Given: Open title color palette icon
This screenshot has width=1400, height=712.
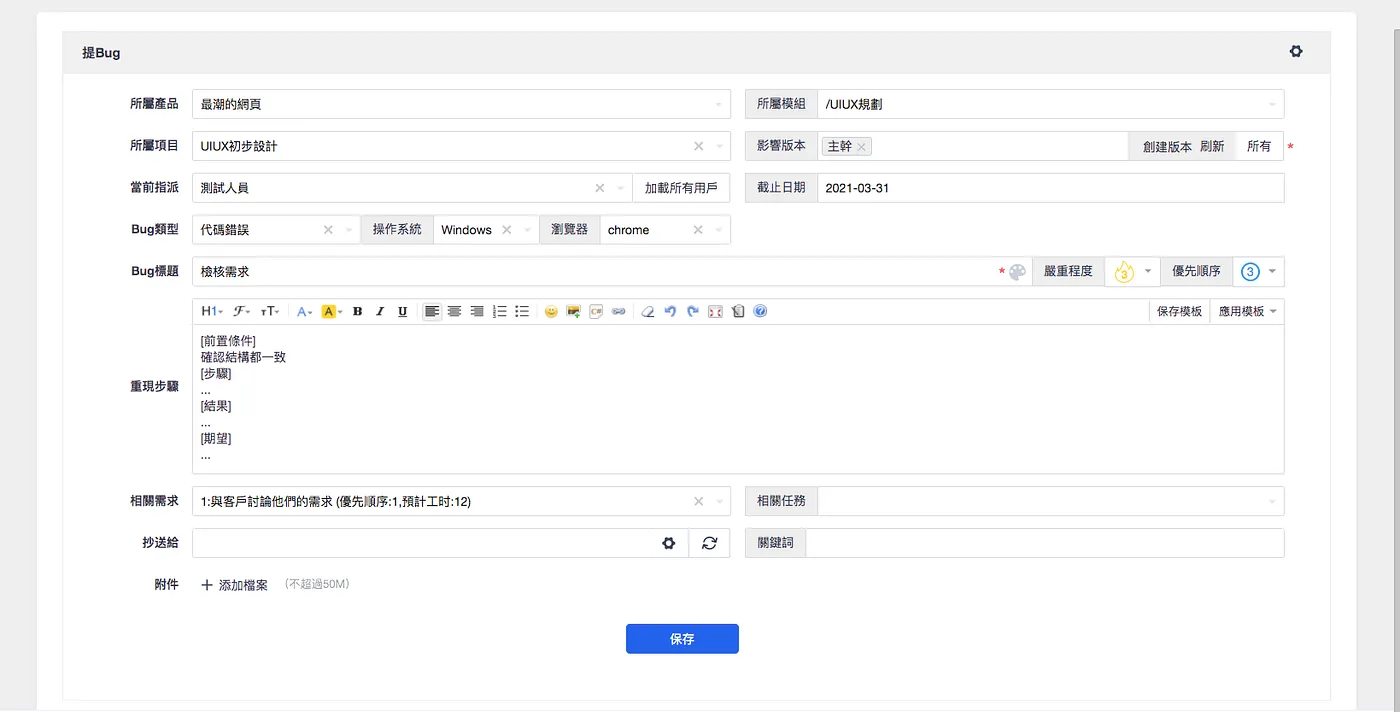Looking at the screenshot, I should (1017, 272).
